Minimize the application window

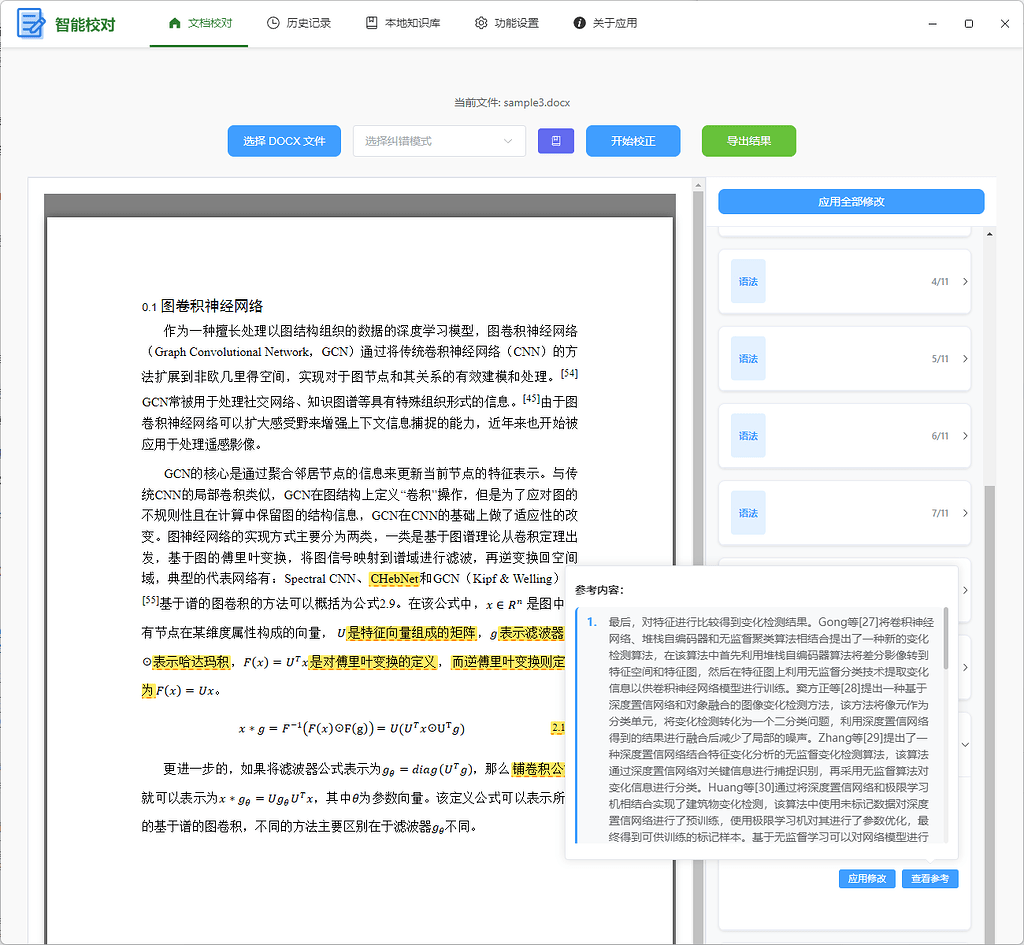(x=933, y=24)
